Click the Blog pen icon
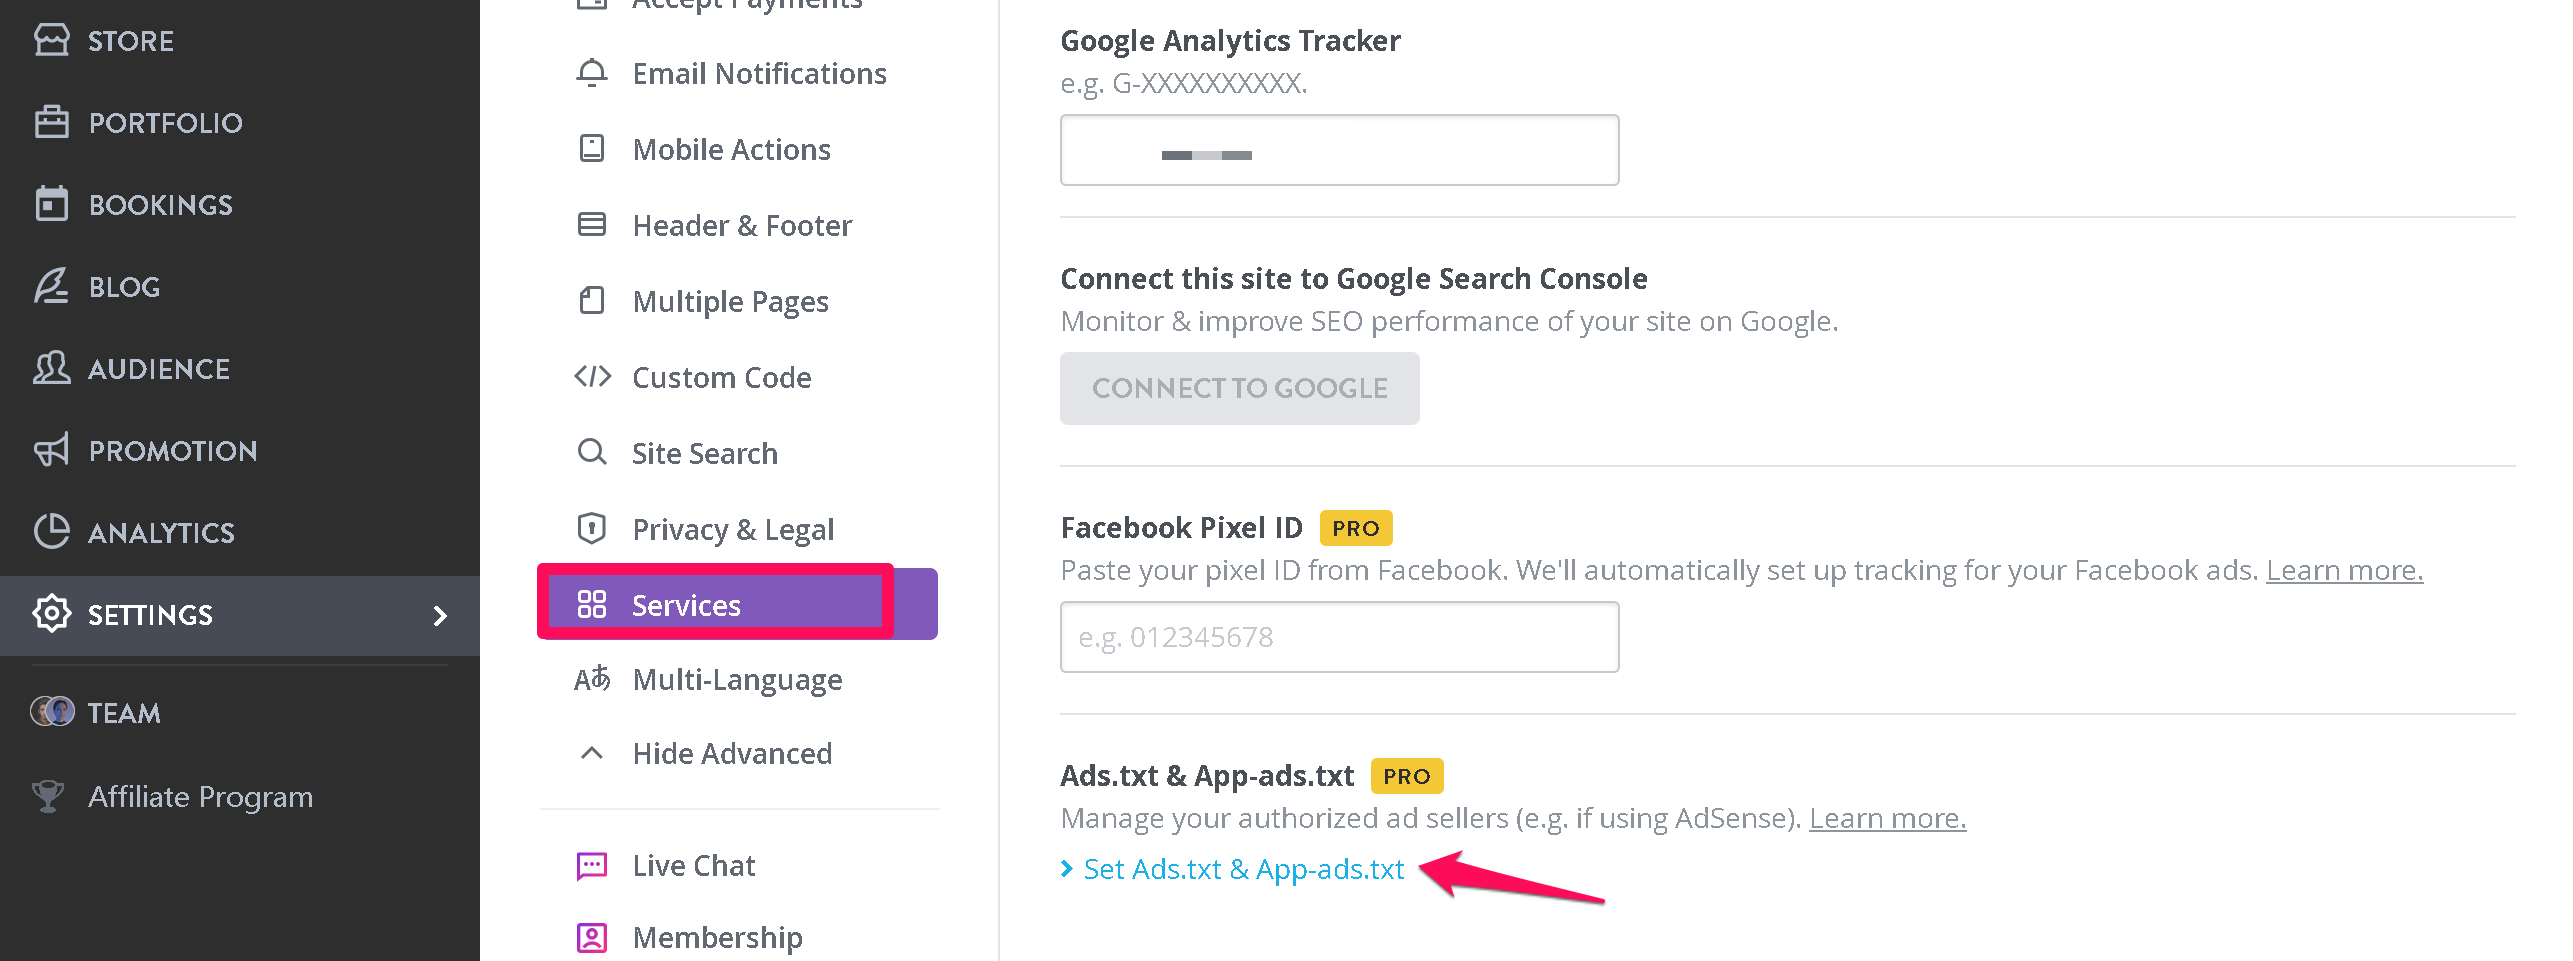This screenshot has height=961, width=2573. [x=53, y=286]
